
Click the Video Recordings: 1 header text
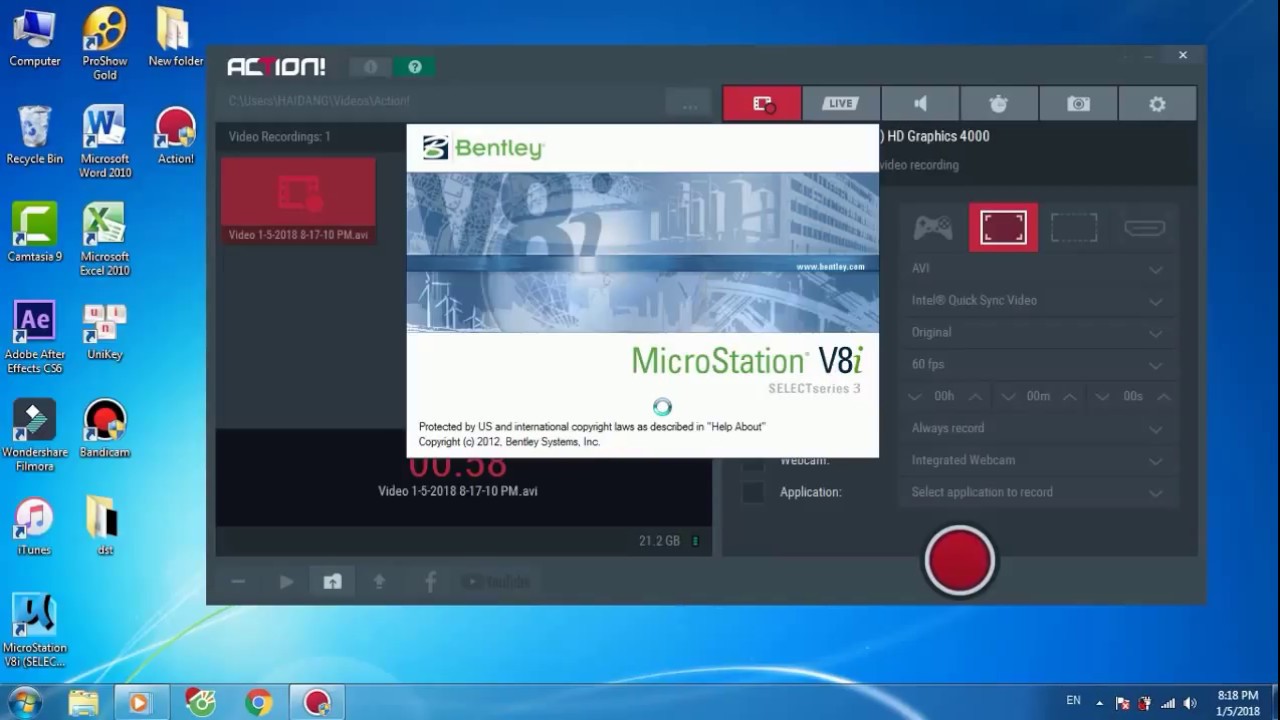click(x=279, y=136)
